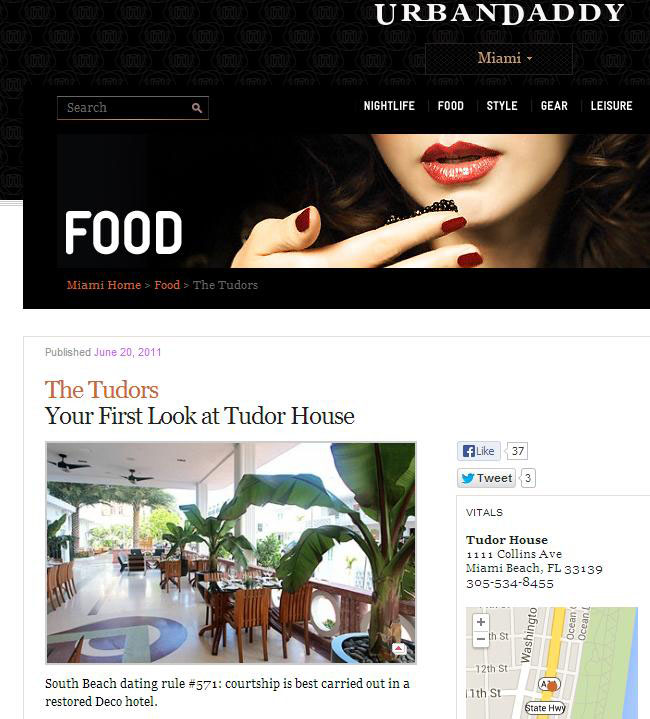Zoom out on the map with minus
650x719 pixels.
point(481,638)
